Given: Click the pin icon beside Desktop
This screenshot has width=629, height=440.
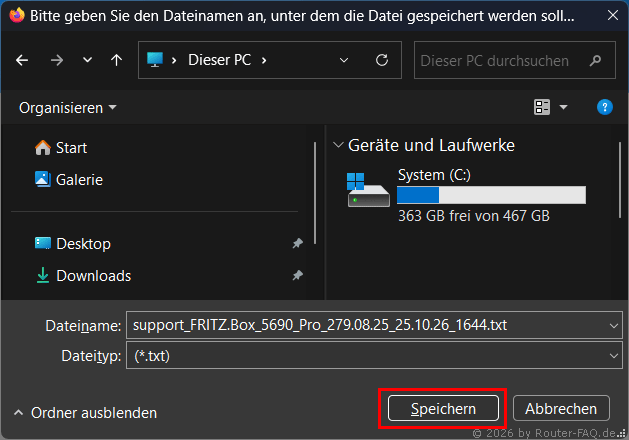Looking at the screenshot, I should pos(297,243).
